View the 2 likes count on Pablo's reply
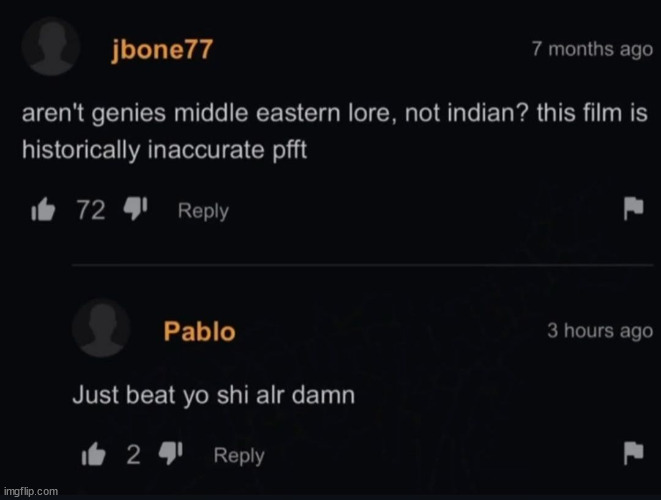This screenshot has width=661, height=500. pyautogui.click(x=134, y=455)
